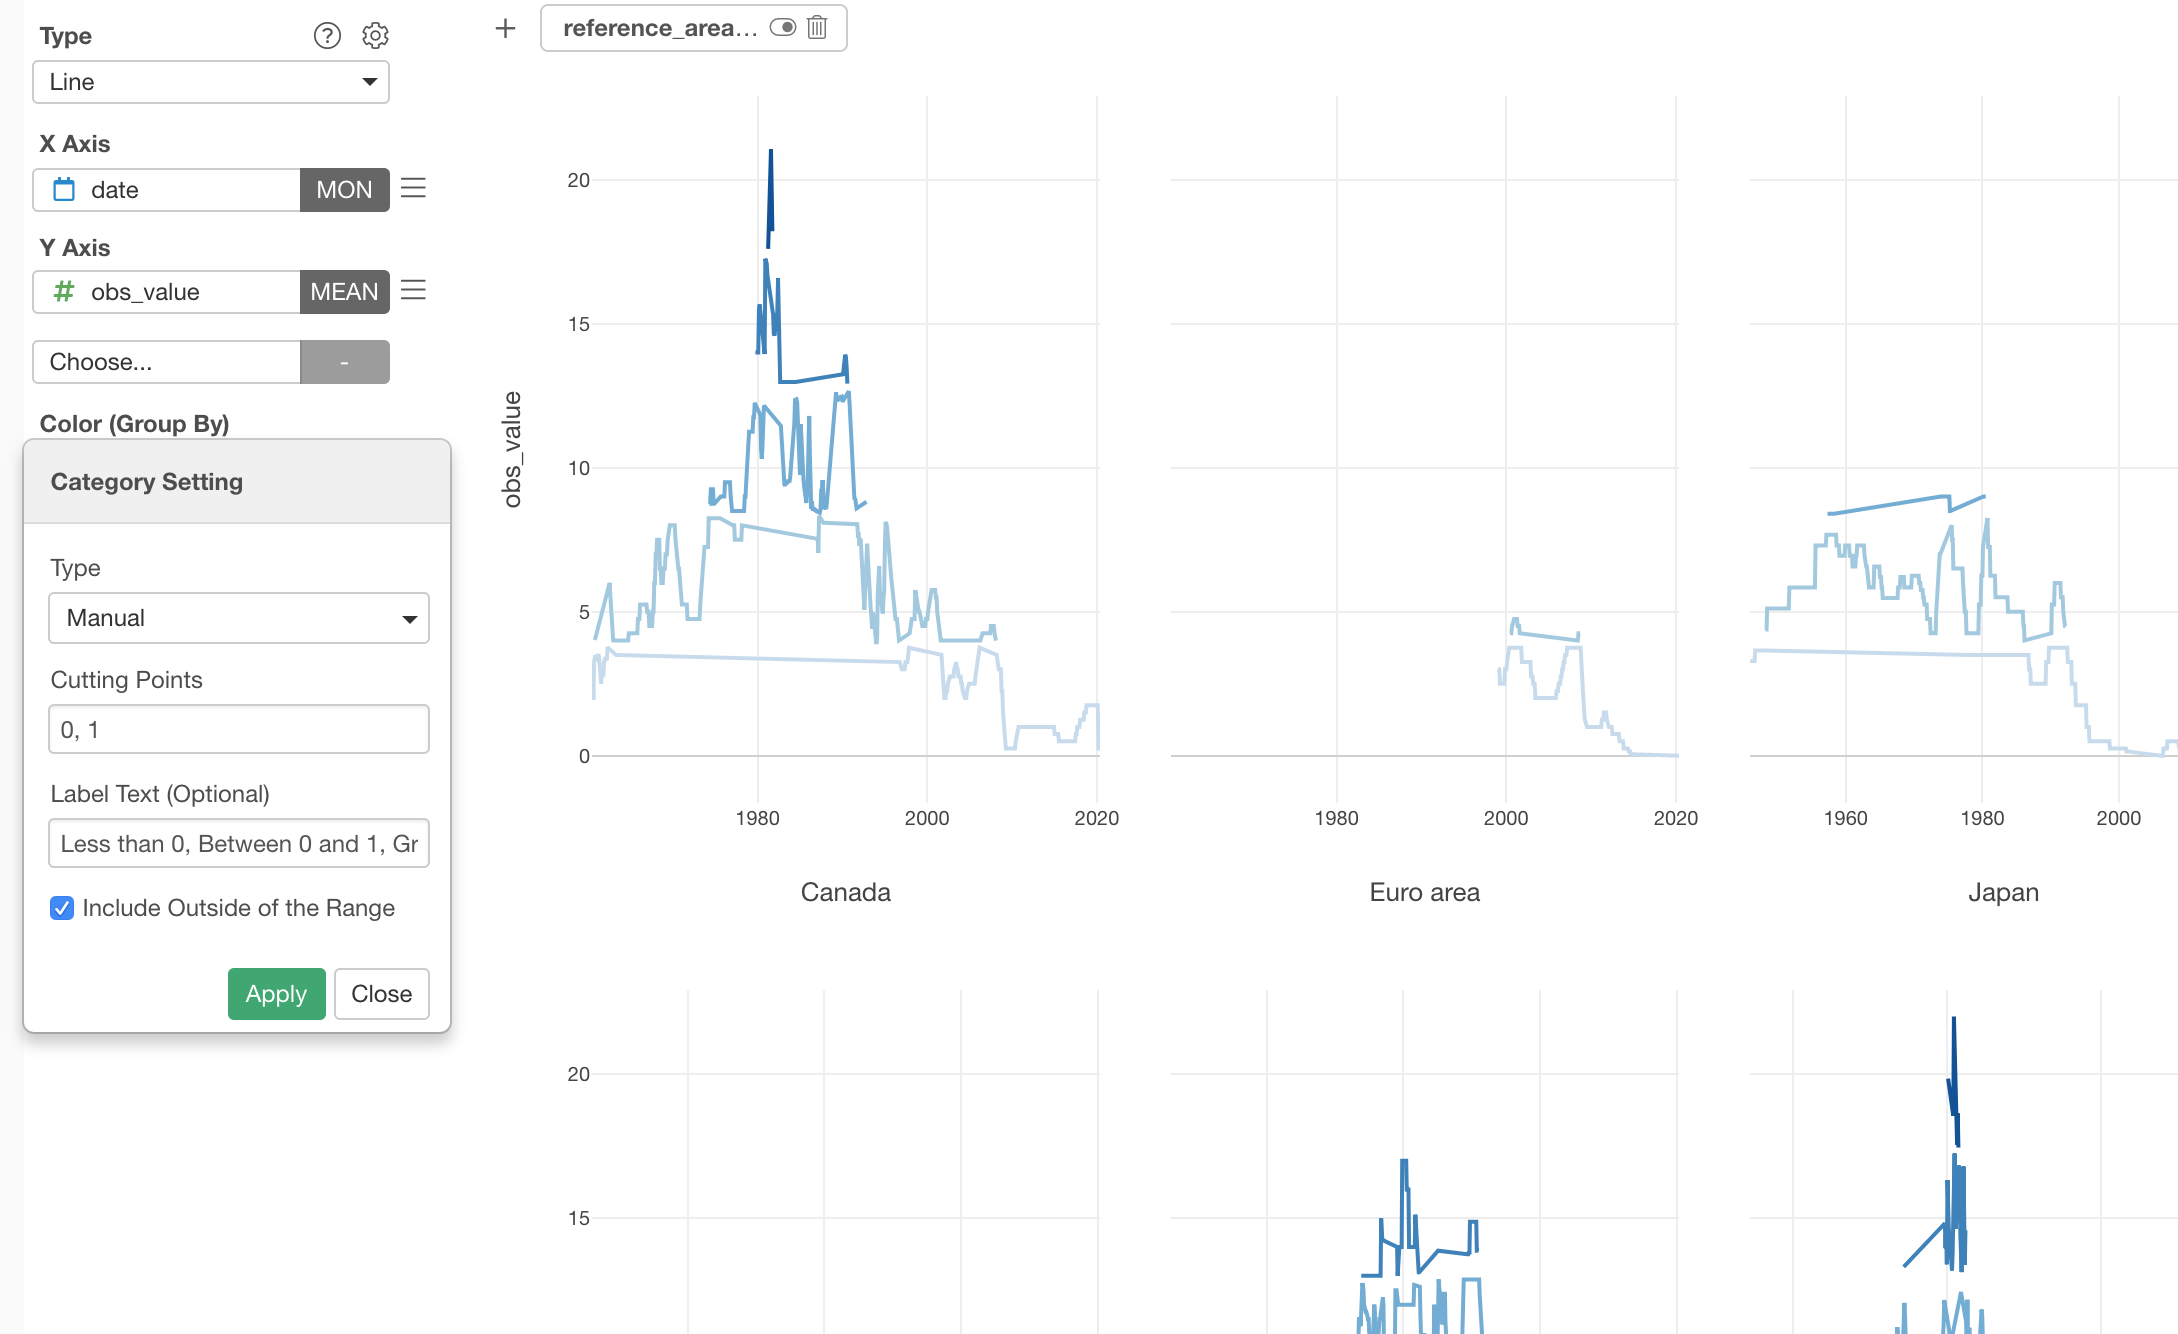Viewport: 2178px width, 1334px height.
Task: Click the Label Text input field
Action: coord(239,844)
